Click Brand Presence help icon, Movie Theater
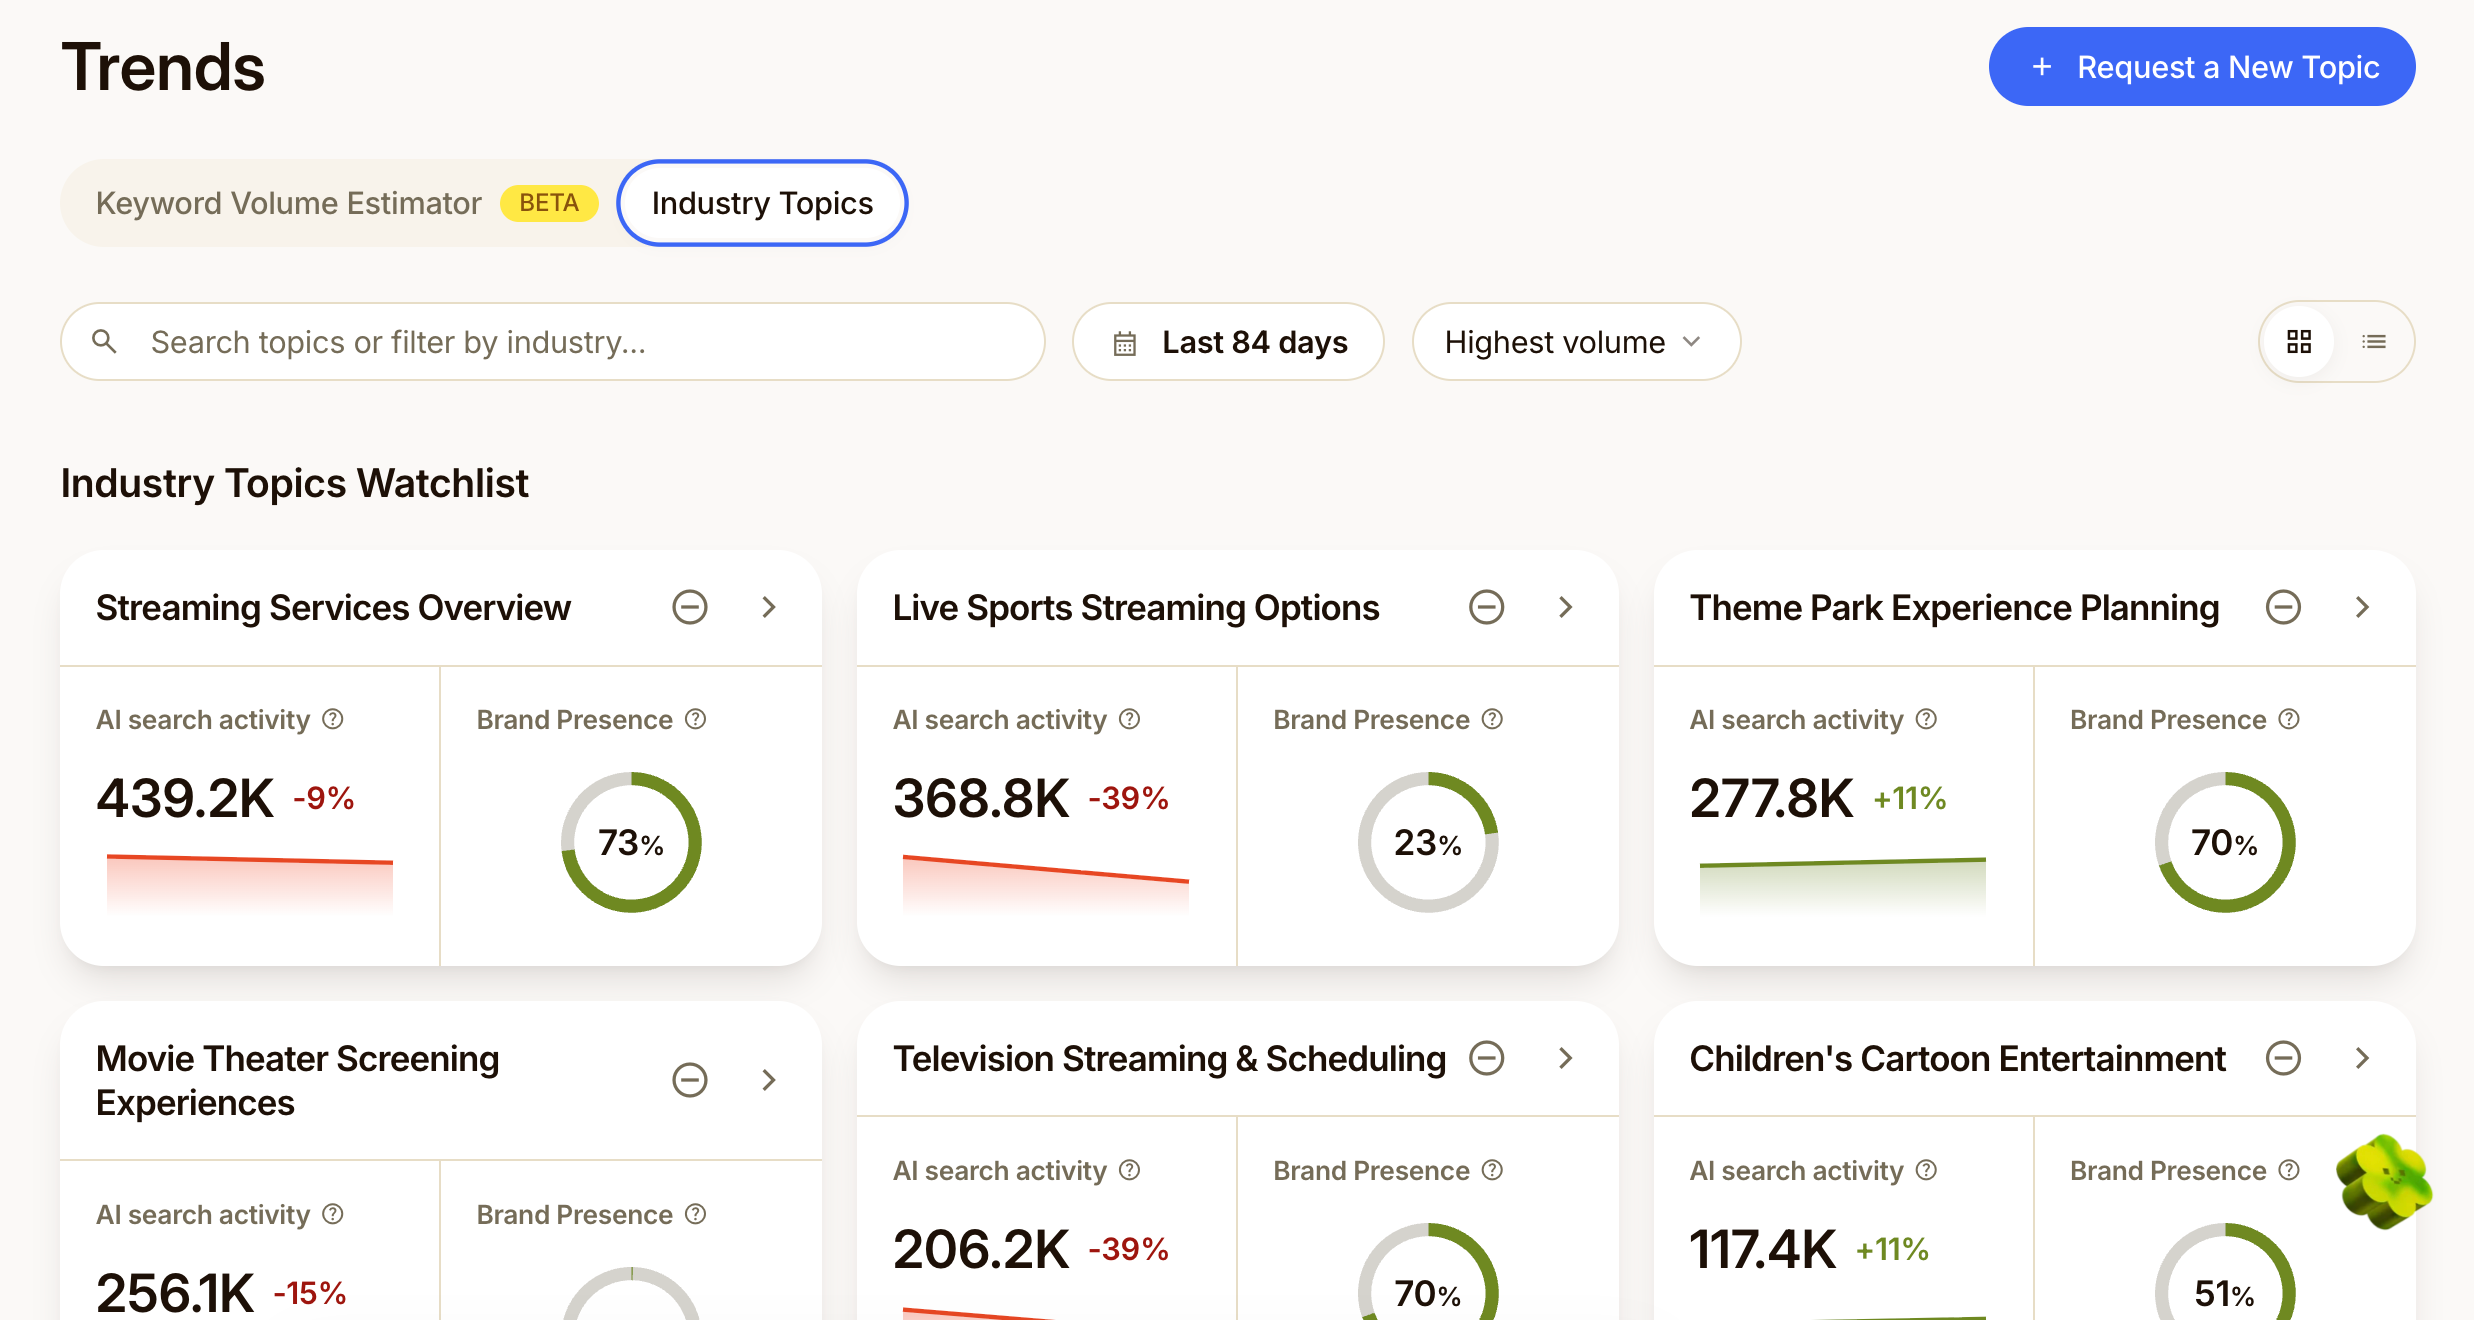The width and height of the screenshot is (2474, 1320). pyautogui.click(x=696, y=1214)
